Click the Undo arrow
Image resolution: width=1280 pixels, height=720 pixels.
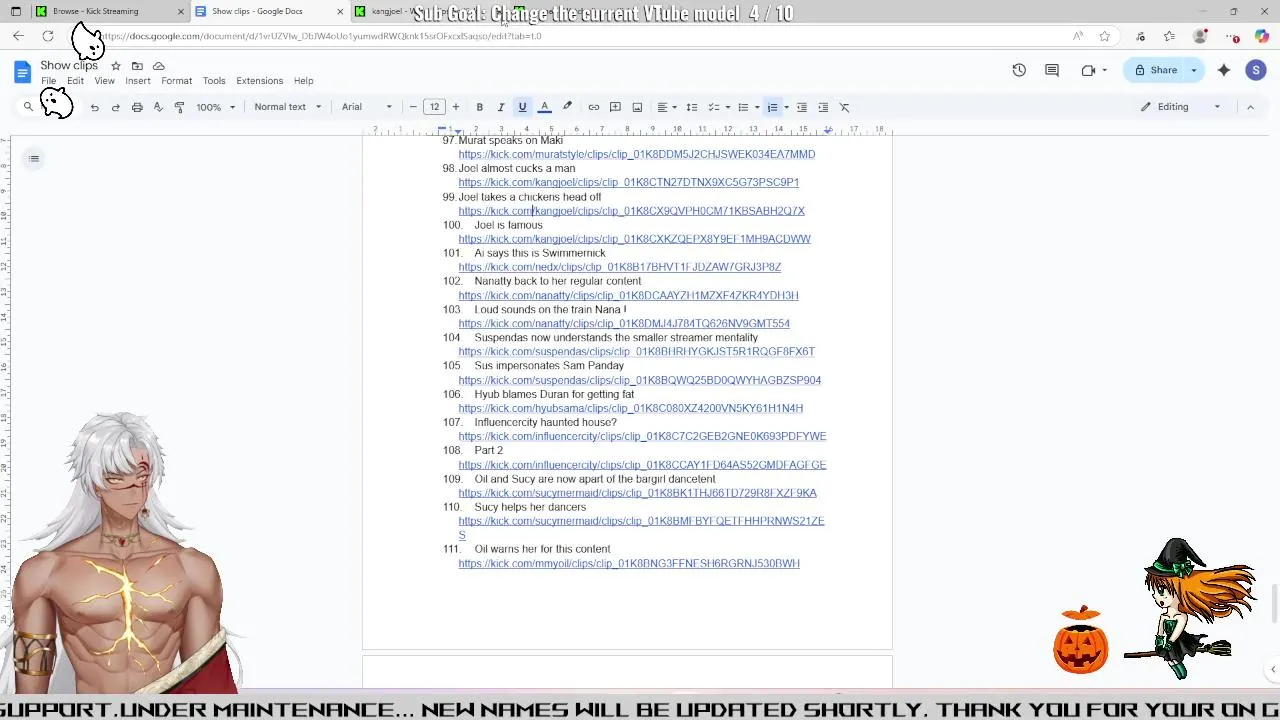(94, 107)
